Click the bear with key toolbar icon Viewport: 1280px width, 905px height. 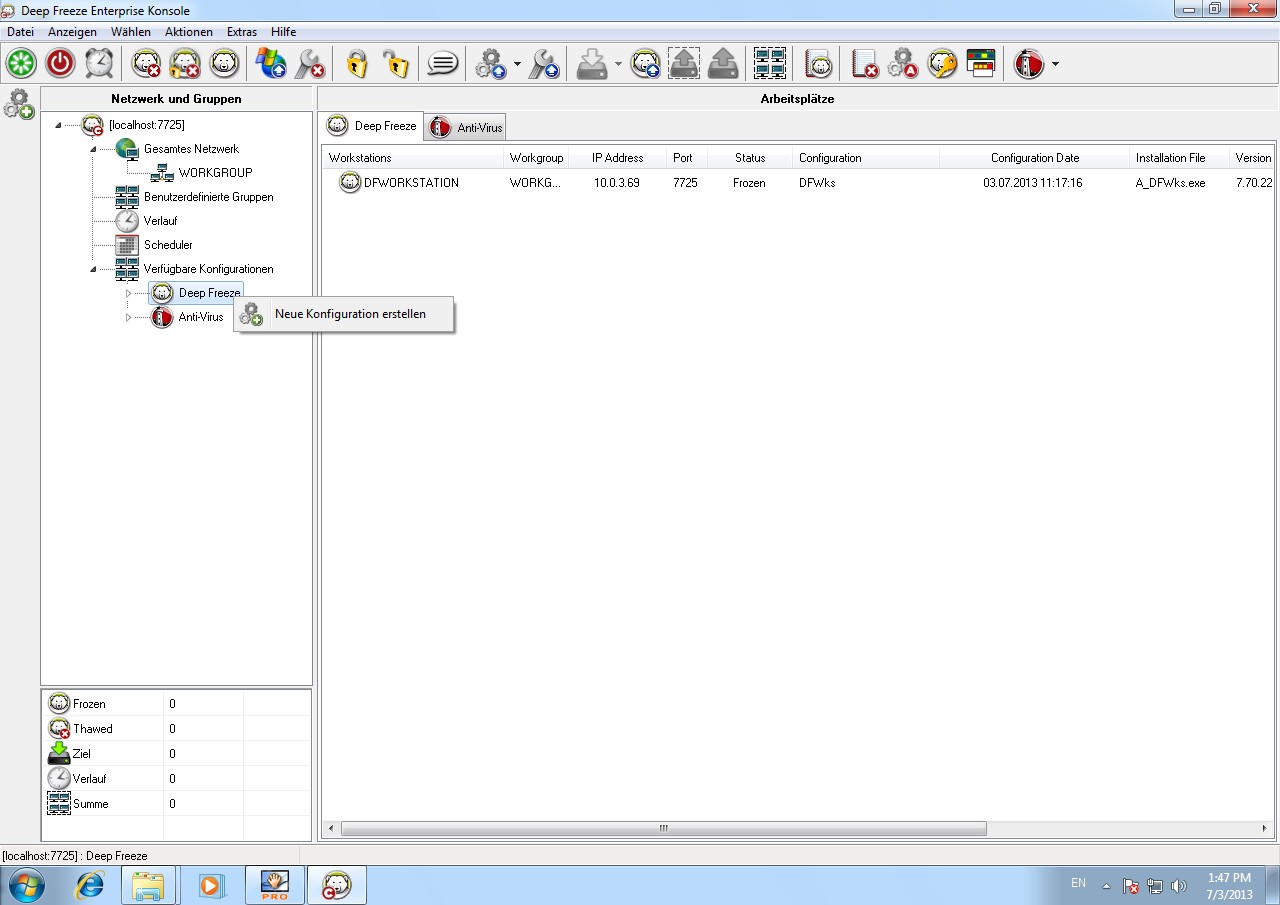pos(942,64)
